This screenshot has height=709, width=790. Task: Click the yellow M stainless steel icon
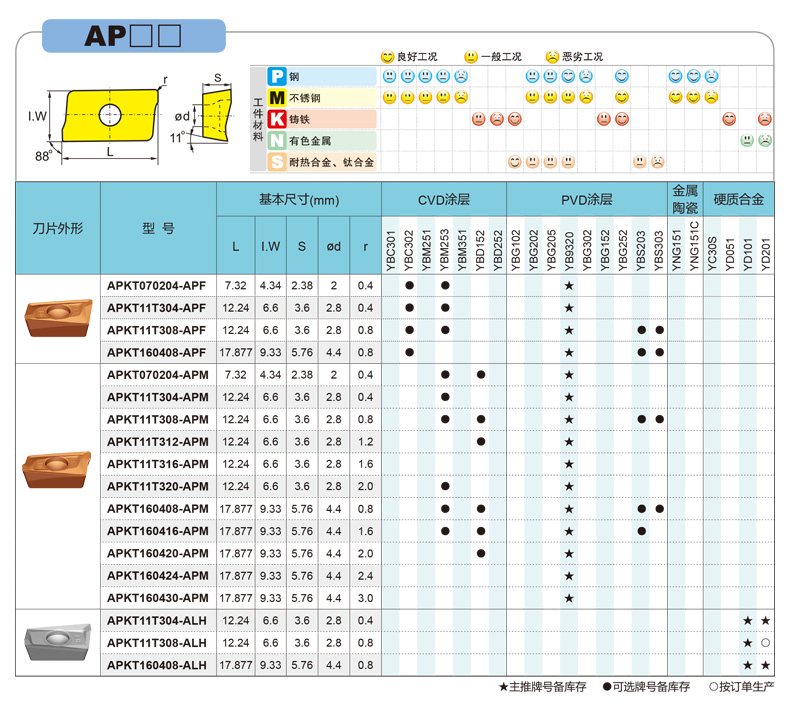(277, 97)
